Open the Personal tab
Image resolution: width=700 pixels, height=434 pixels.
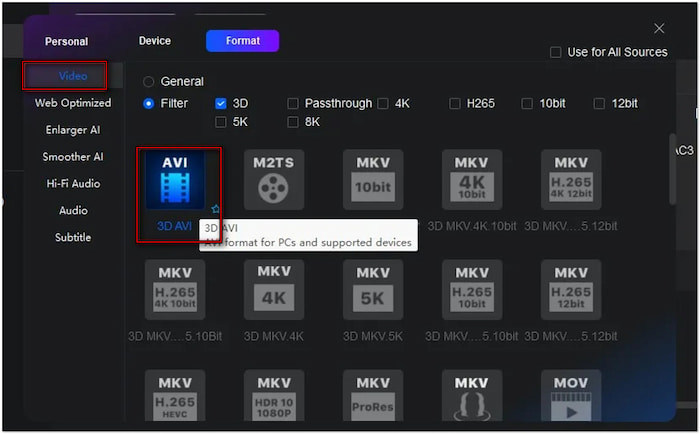click(x=67, y=42)
